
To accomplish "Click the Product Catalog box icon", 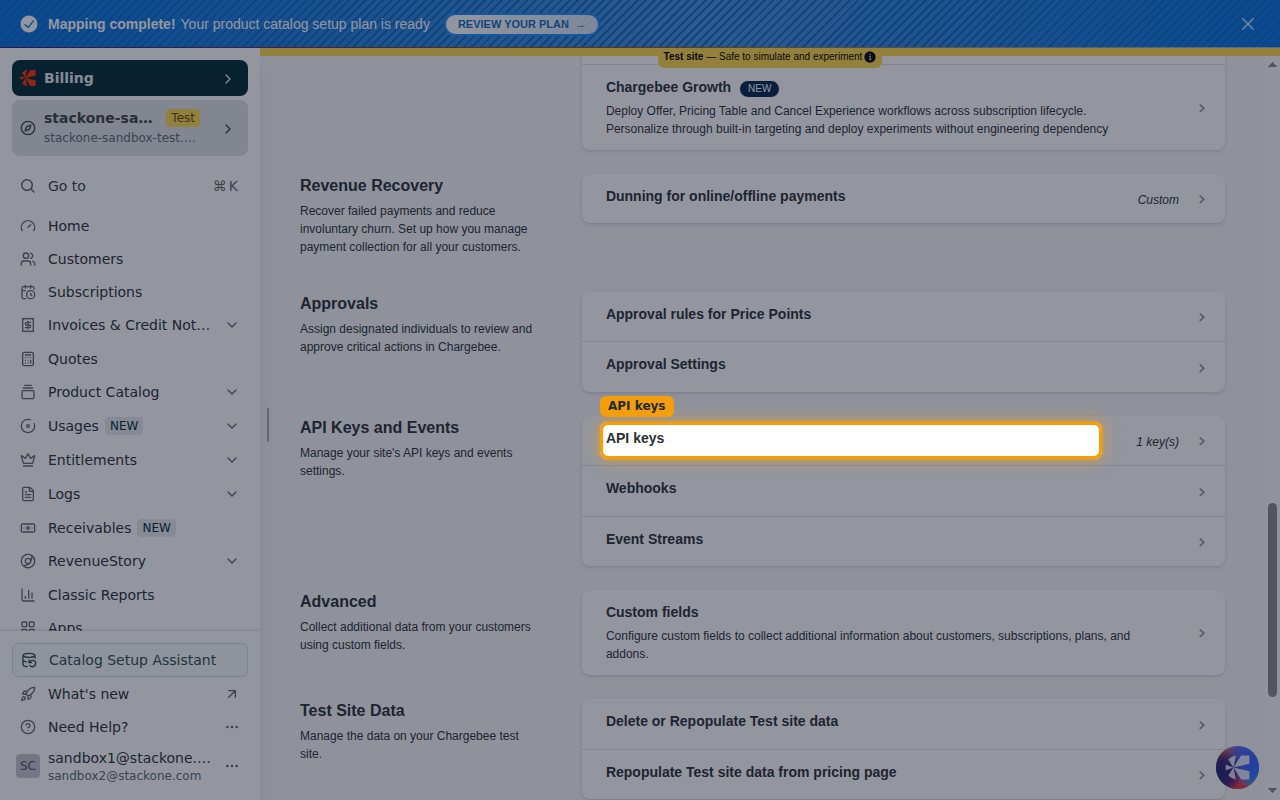I will [28, 392].
